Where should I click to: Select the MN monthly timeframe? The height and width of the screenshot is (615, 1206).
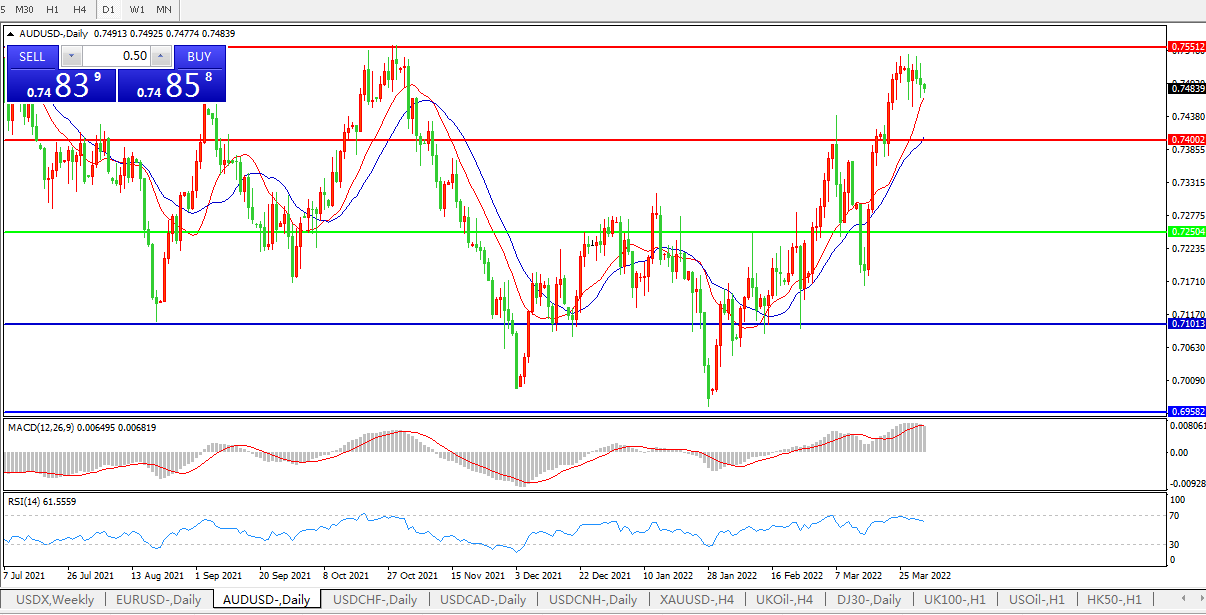[x=164, y=9]
